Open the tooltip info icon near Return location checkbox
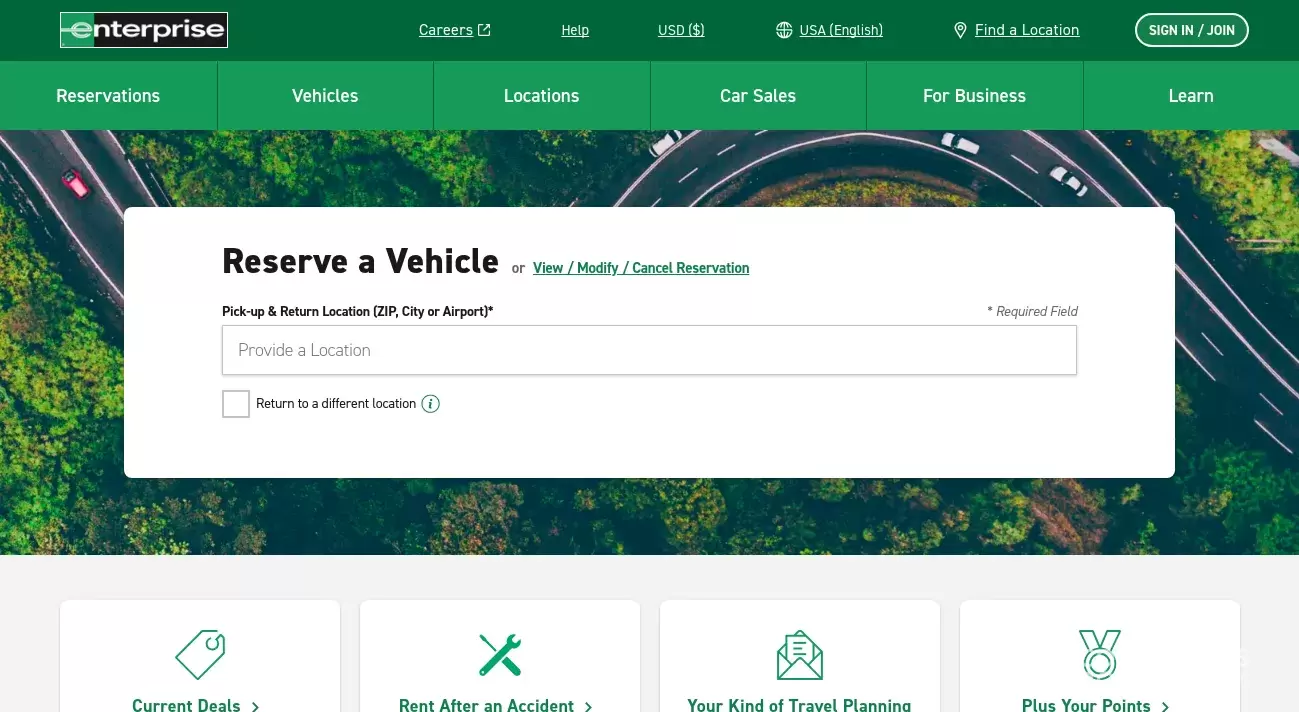The image size is (1299, 712). (x=430, y=404)
